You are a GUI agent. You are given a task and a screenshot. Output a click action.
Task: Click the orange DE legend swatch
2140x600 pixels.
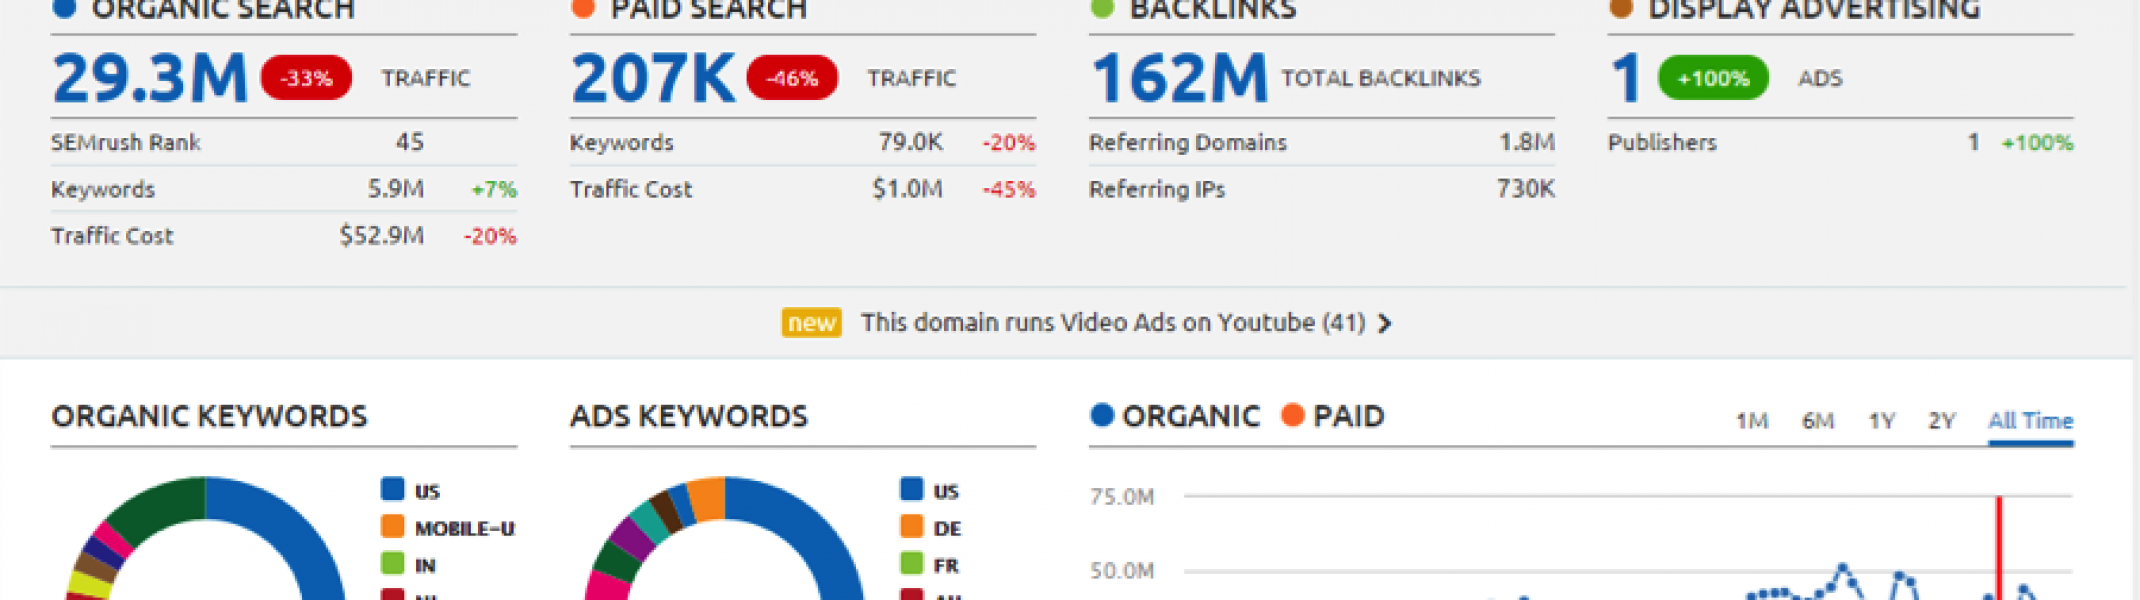912,526
